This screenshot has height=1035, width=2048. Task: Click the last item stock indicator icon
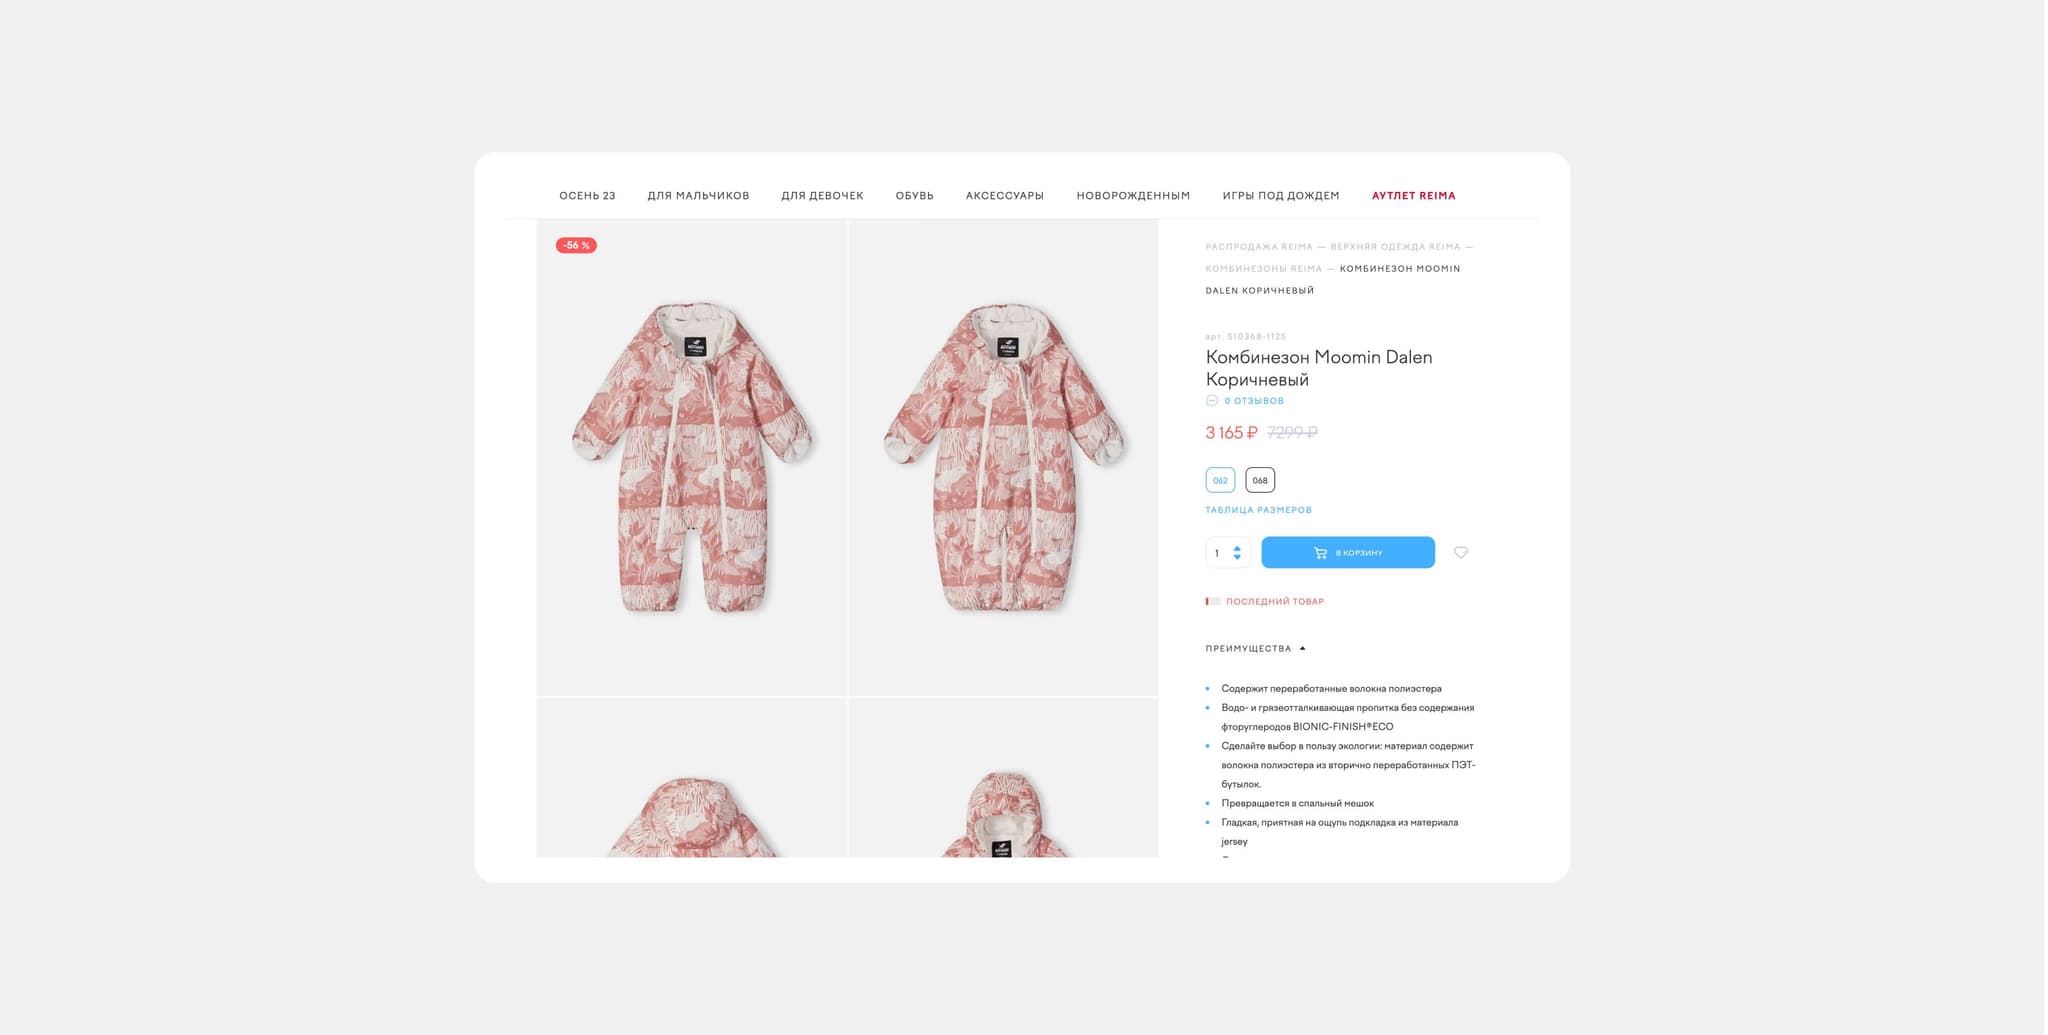click(1212, 601)
